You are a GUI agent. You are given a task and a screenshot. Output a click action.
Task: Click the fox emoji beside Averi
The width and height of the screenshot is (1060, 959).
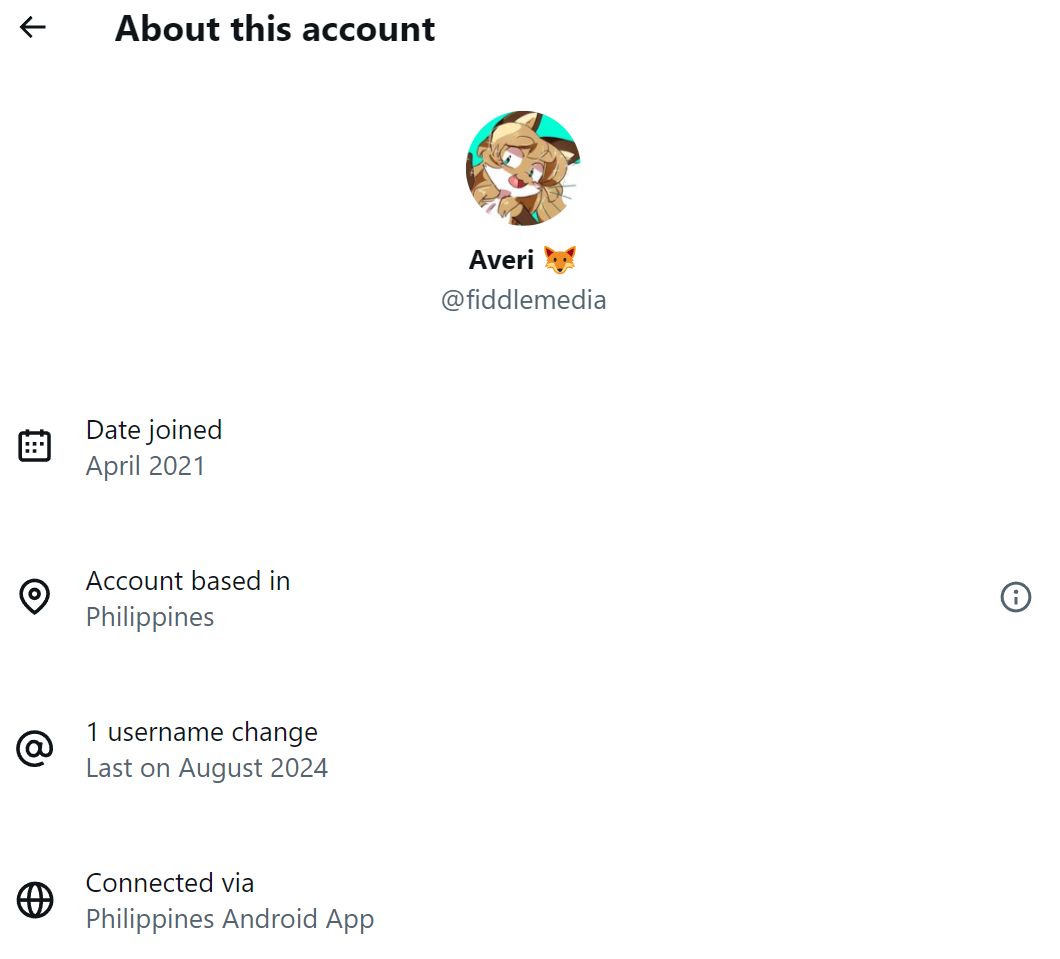(560, 260)
